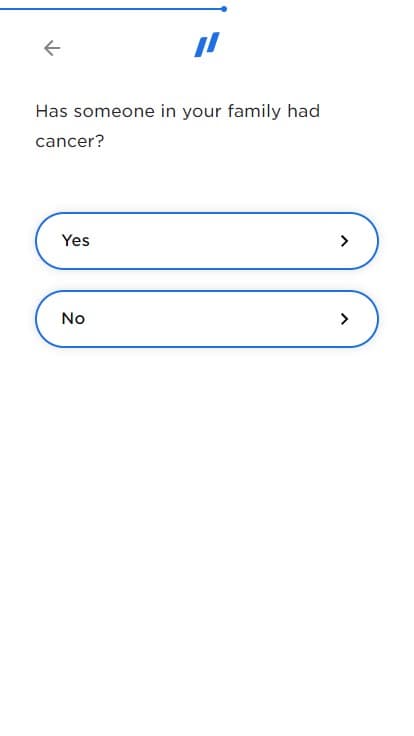Click the blue double-slash logo
The height and width of the screenshot is (736, 414).
[207, 45]
